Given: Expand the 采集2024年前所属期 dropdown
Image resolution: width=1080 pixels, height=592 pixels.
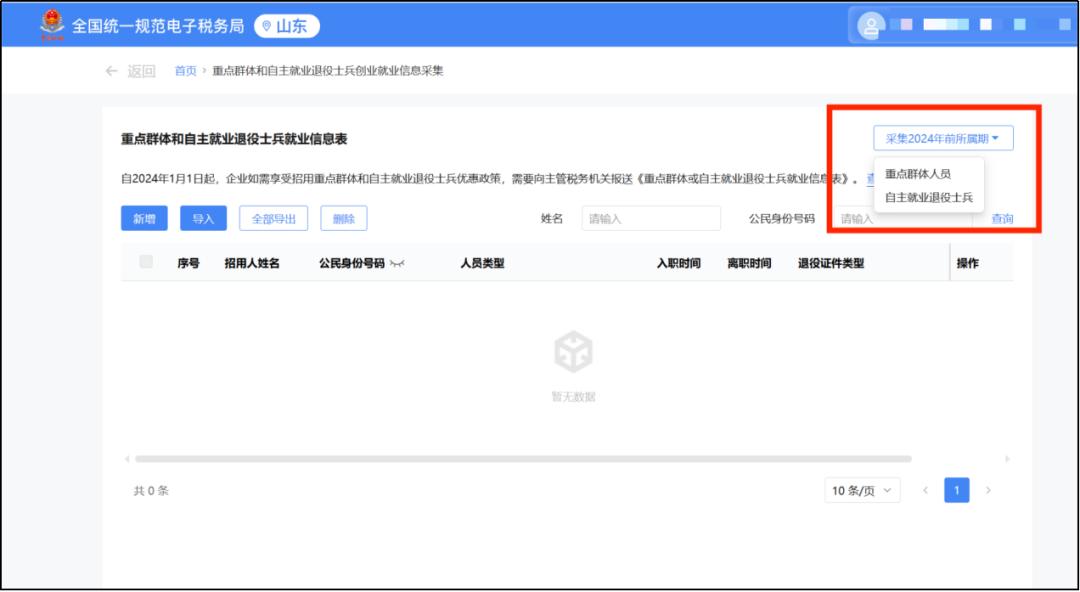Looking at the screenshot, I should pos(942,139).
